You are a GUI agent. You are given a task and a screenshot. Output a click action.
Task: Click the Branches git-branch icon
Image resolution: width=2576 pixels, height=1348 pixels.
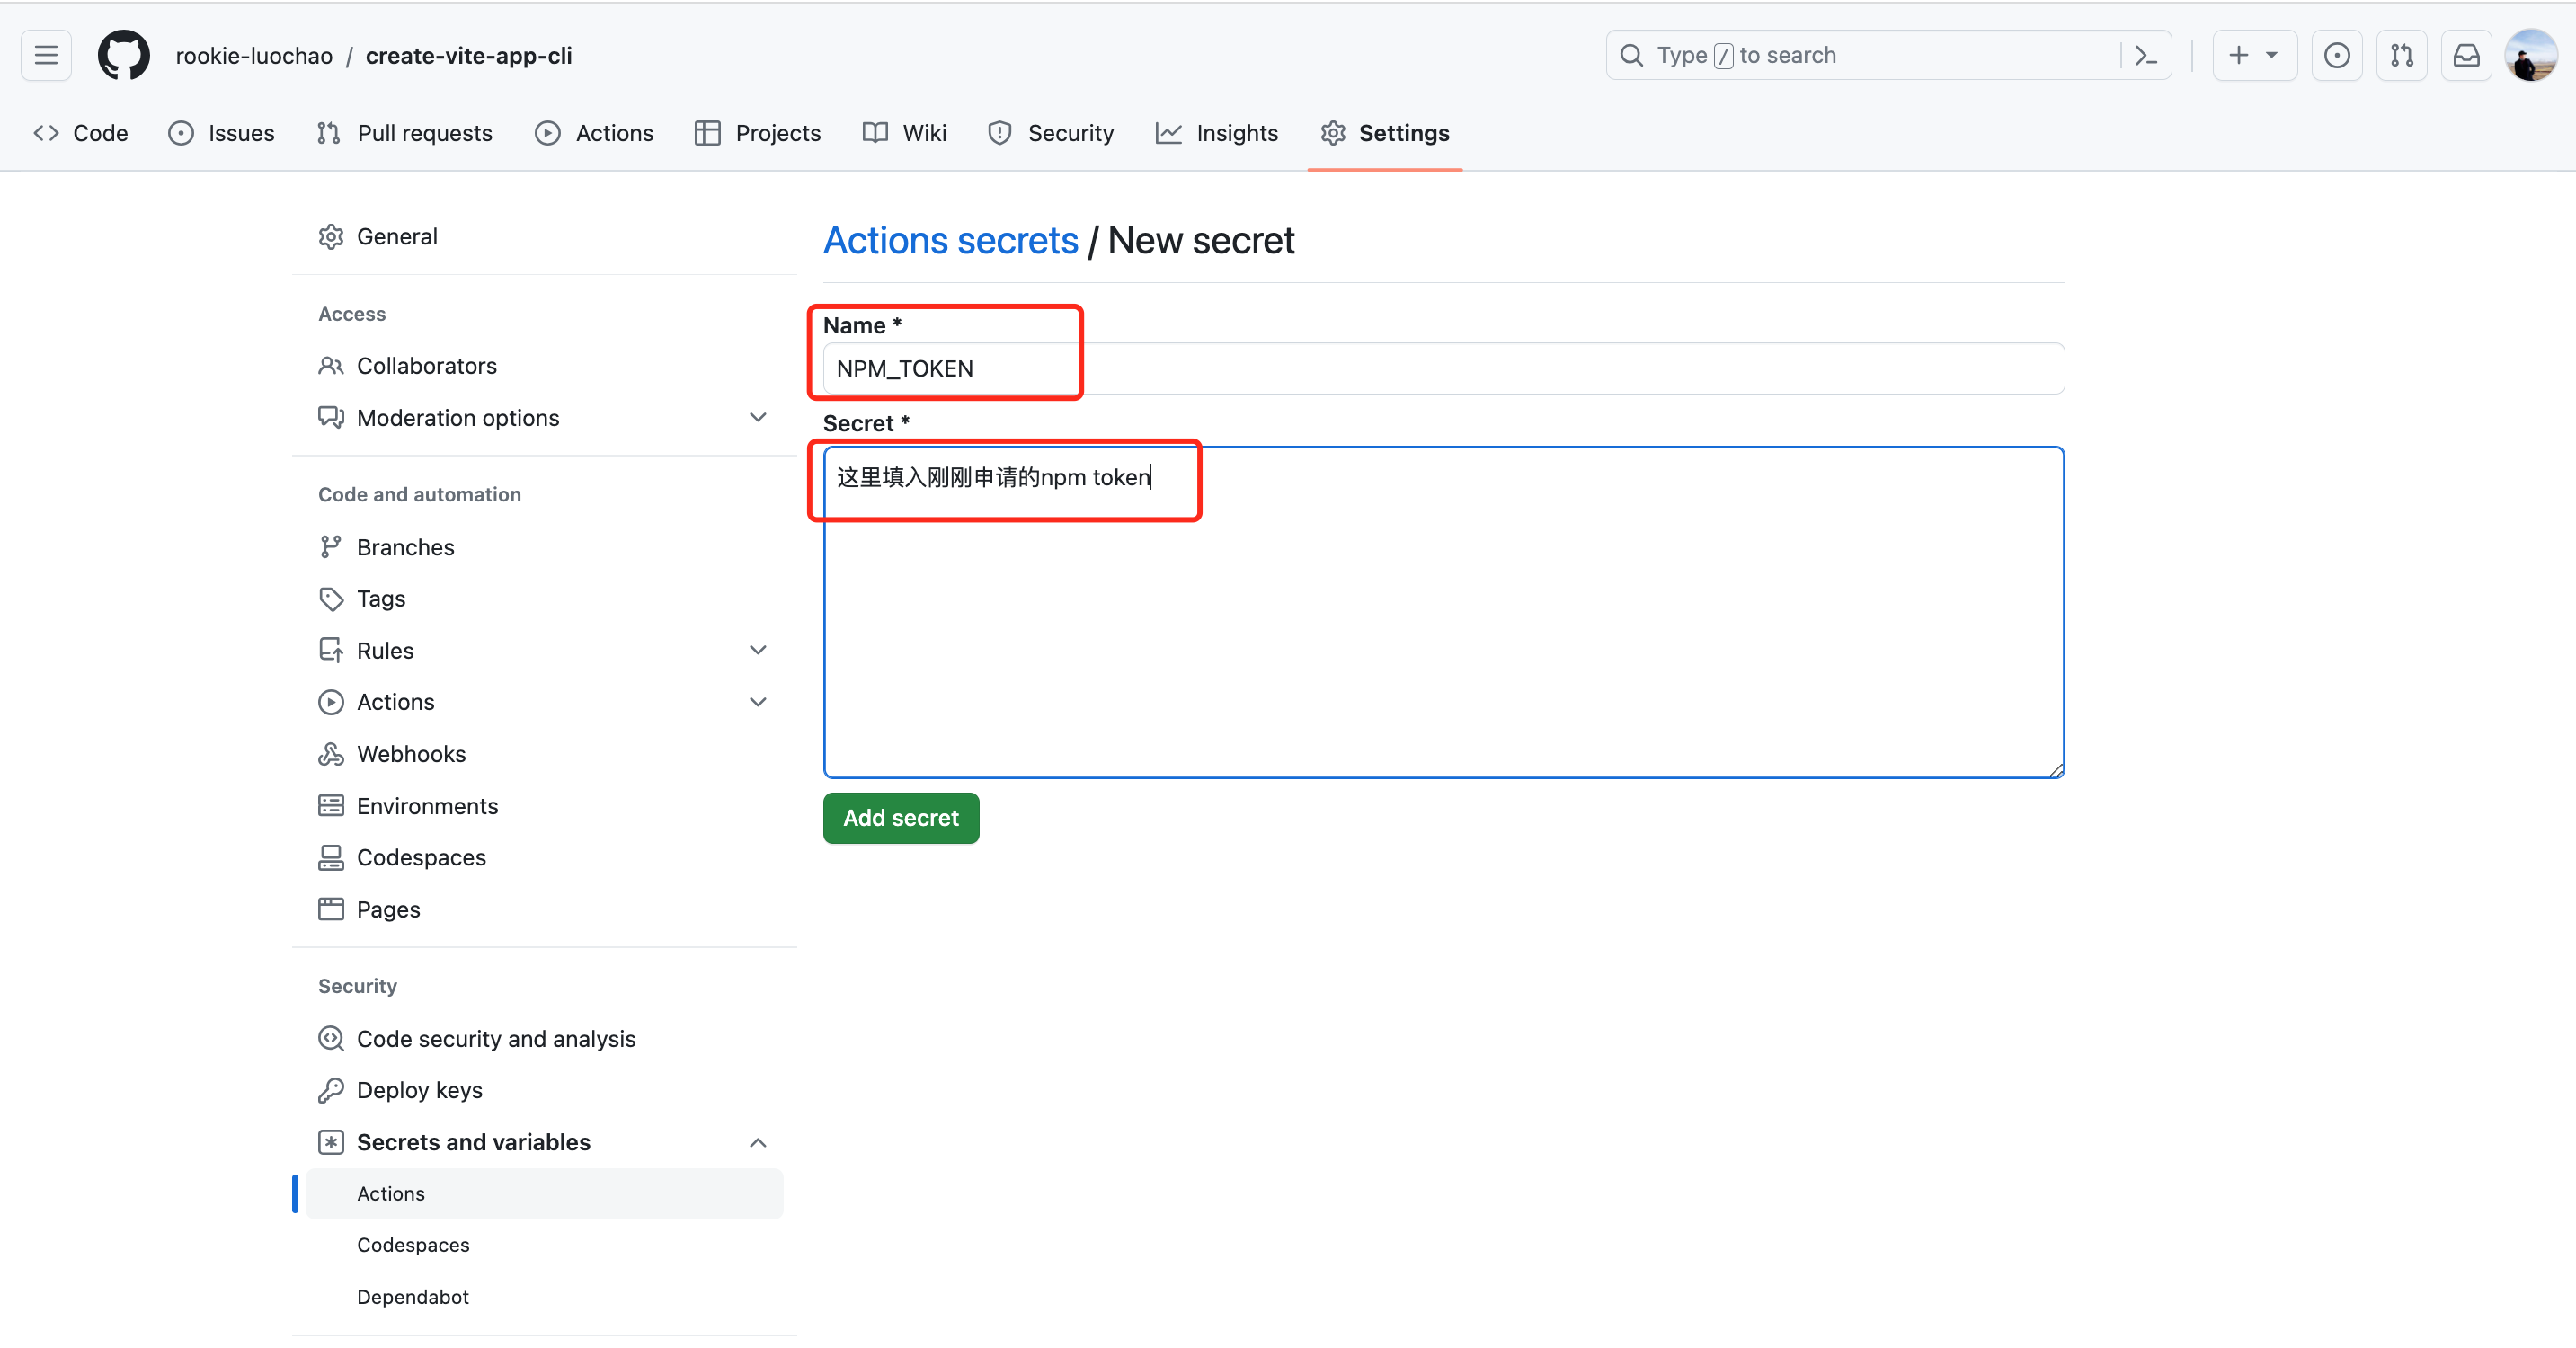point(331,547)
